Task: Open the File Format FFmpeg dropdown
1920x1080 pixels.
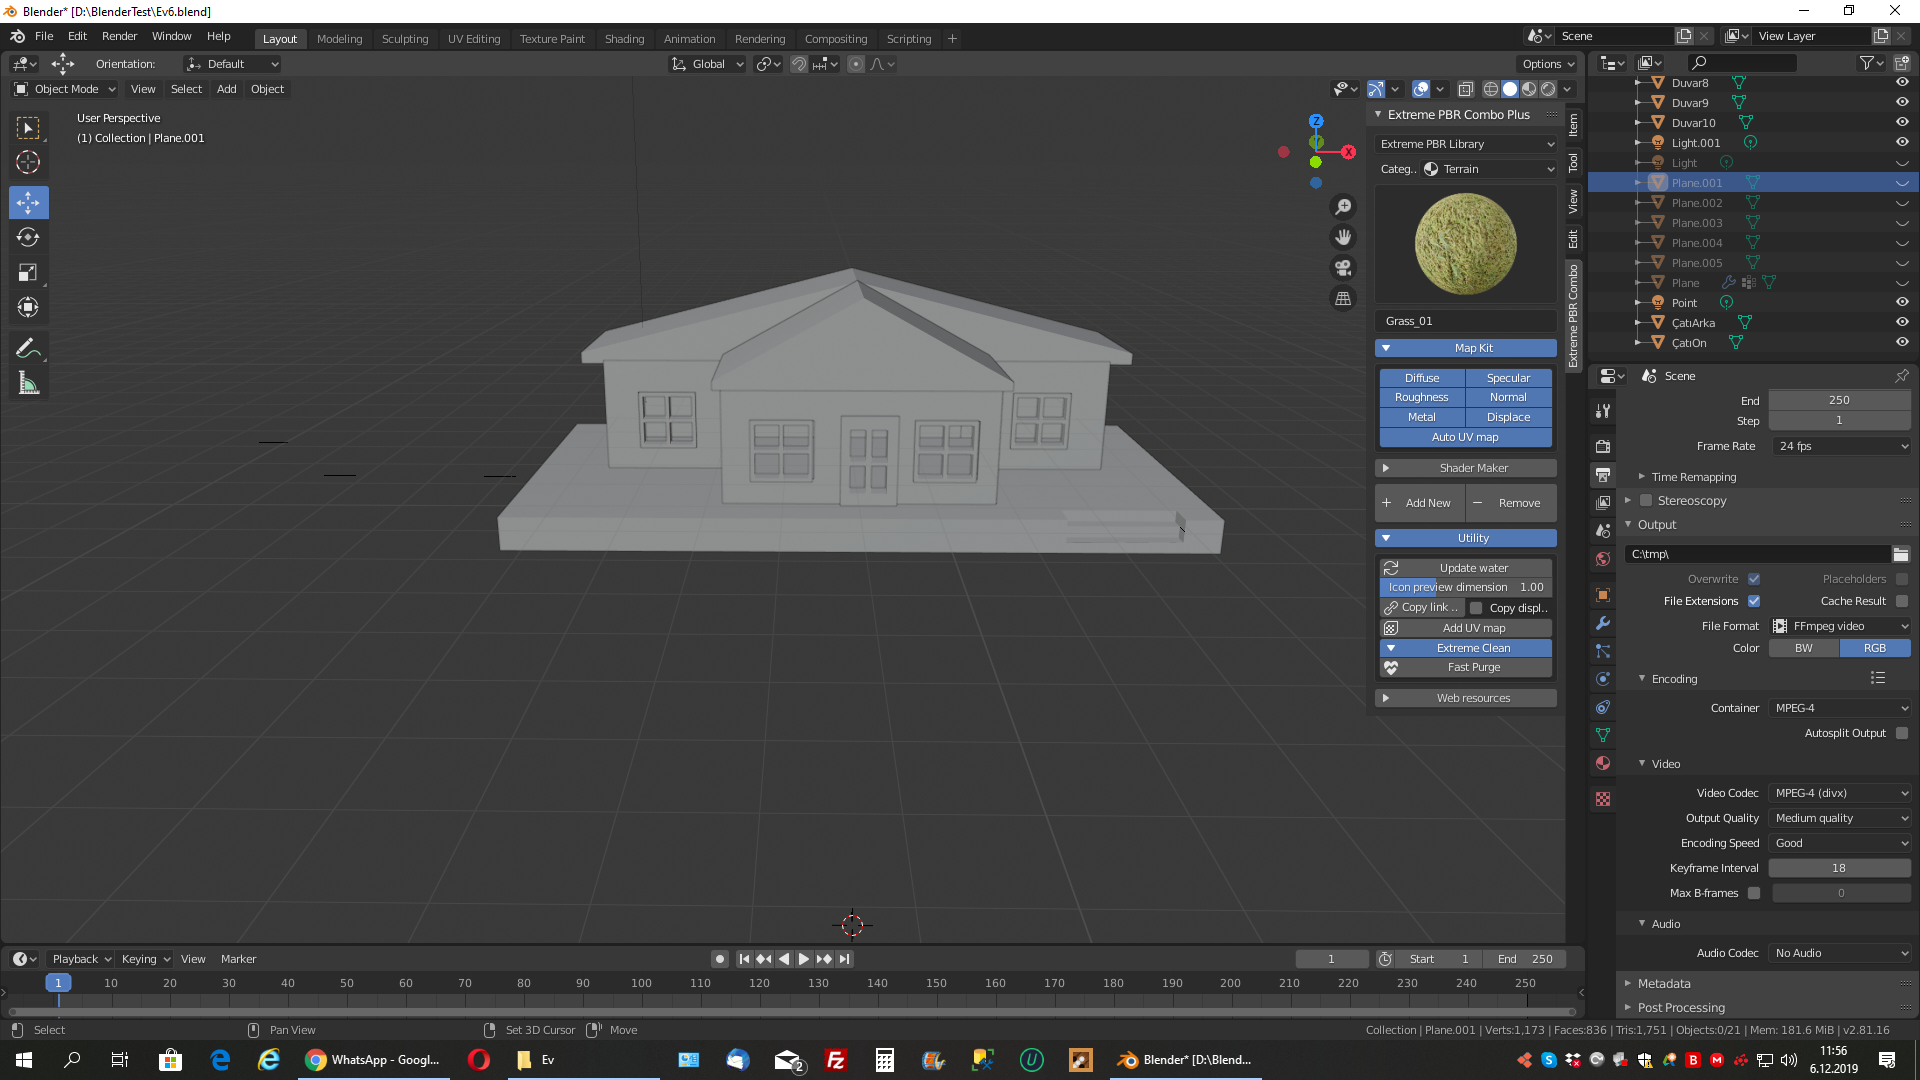Action: tap(1840, 626)
